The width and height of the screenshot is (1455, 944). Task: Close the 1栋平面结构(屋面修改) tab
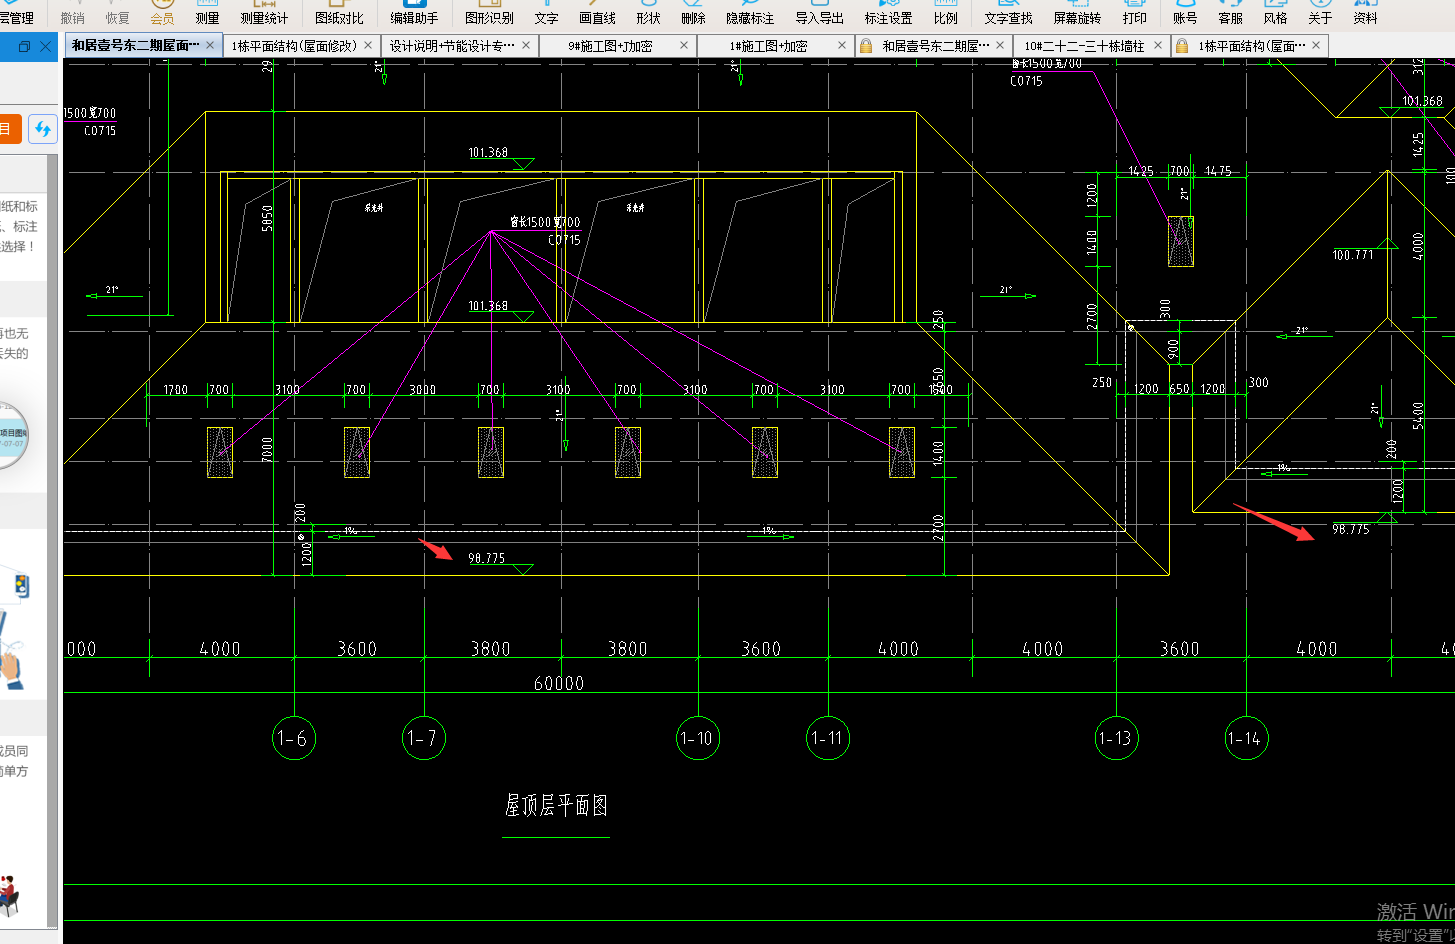coord(368,45)
